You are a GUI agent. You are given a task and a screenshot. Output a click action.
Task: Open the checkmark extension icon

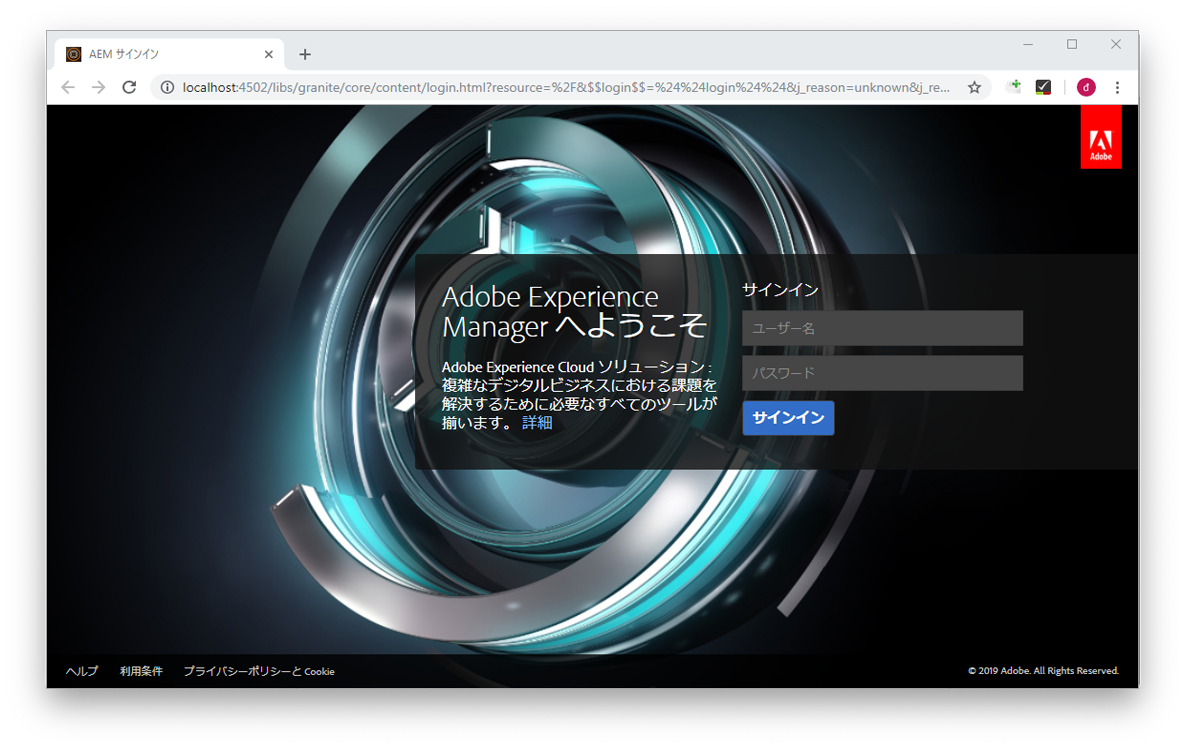pyautogui.click(x=1043, y=88)
